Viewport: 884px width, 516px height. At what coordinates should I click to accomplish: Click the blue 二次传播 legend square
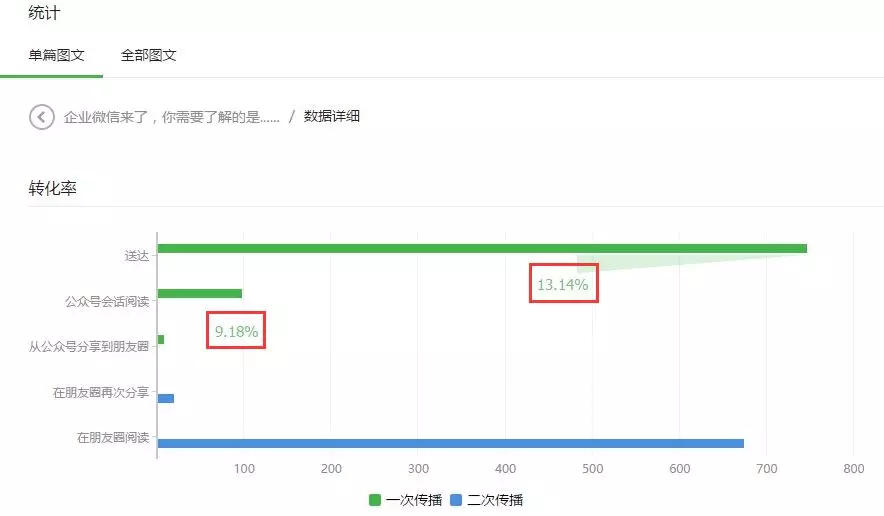(x=457, y=500)
